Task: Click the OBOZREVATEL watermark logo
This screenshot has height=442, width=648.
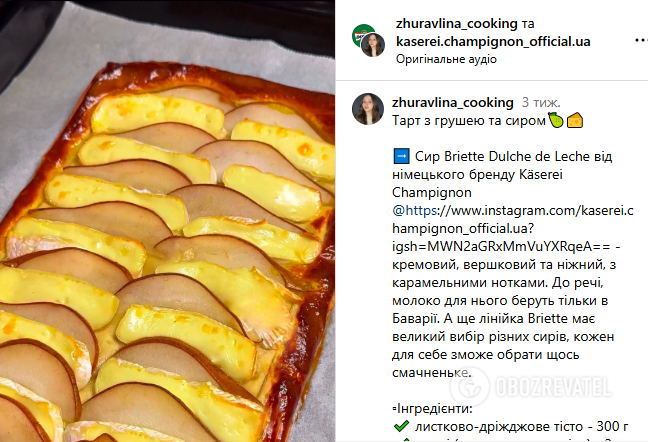Action: (531, 387)
